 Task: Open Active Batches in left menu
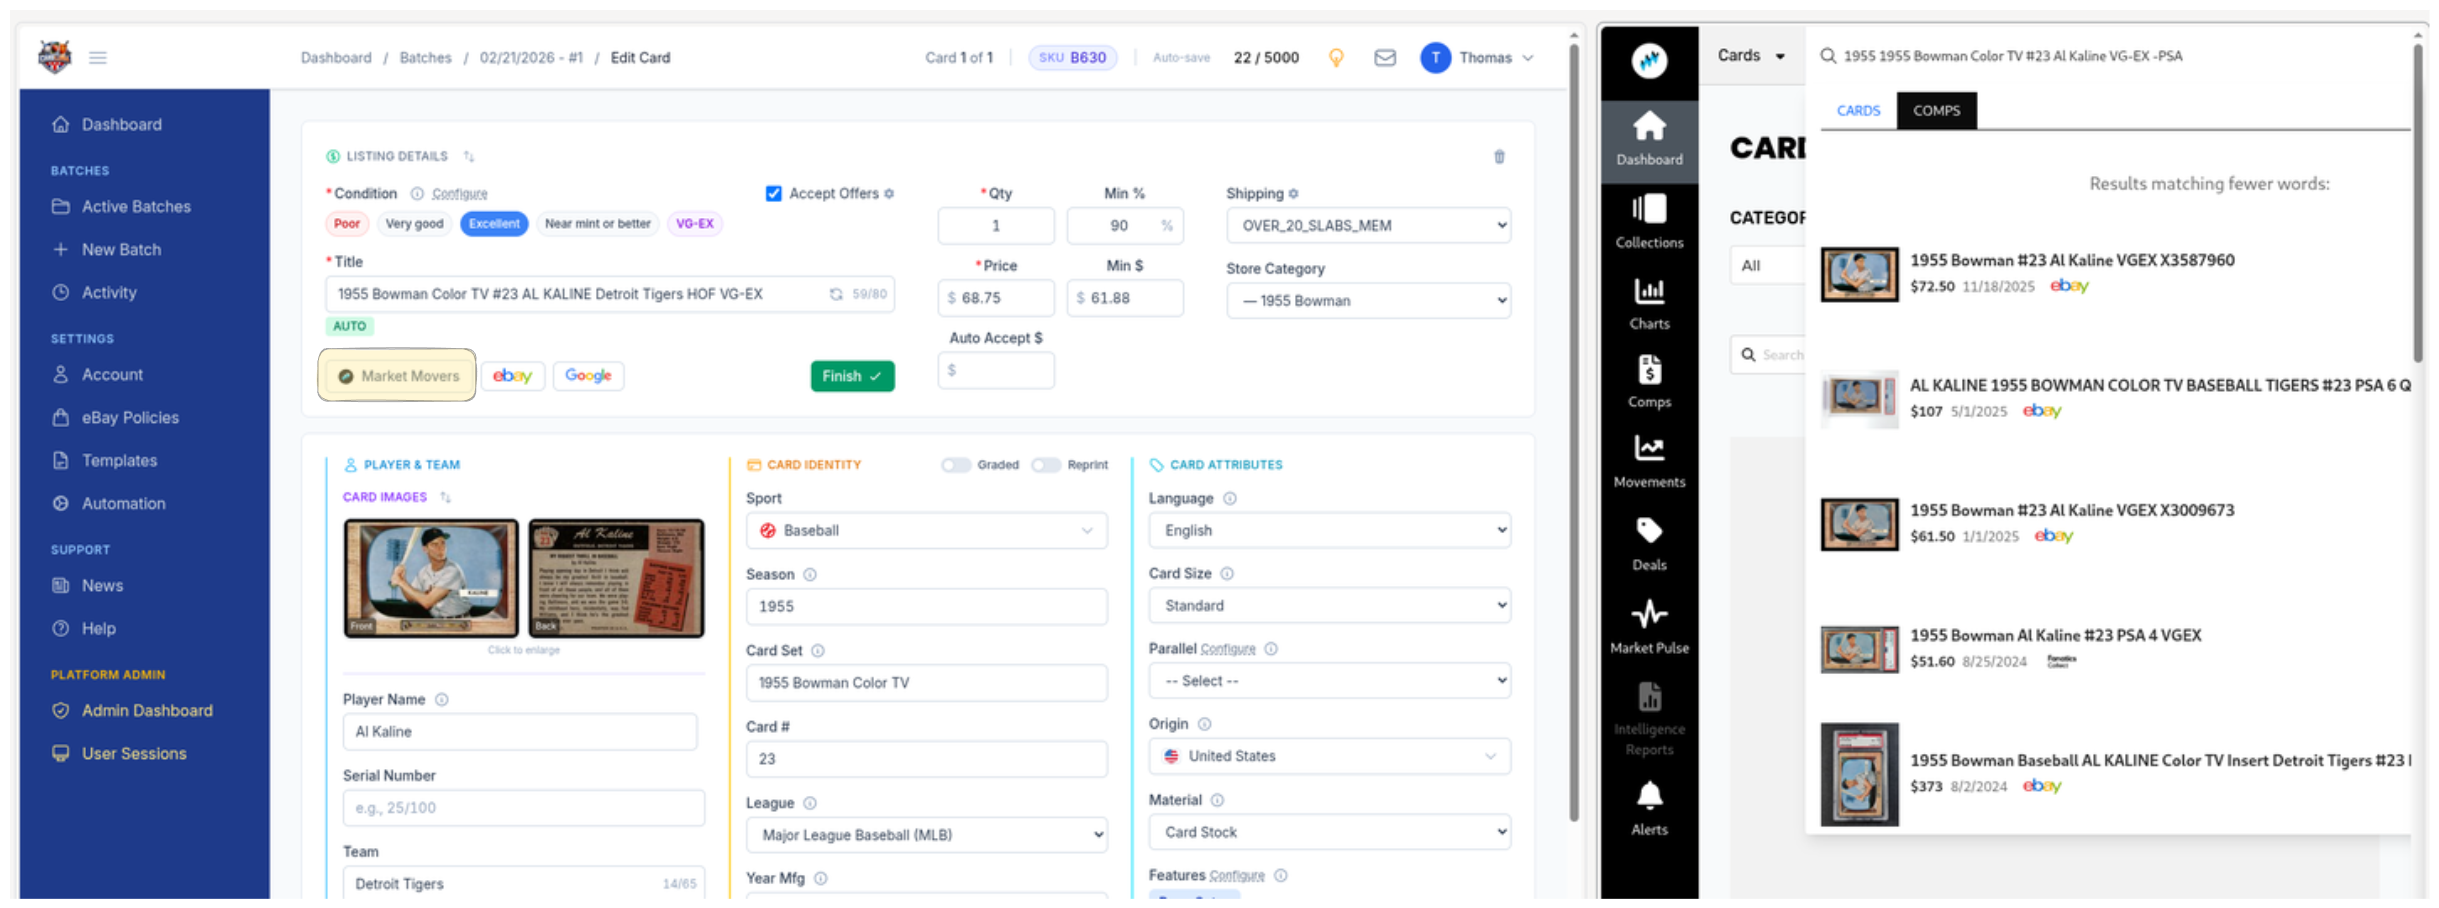(x=136, y=207)
